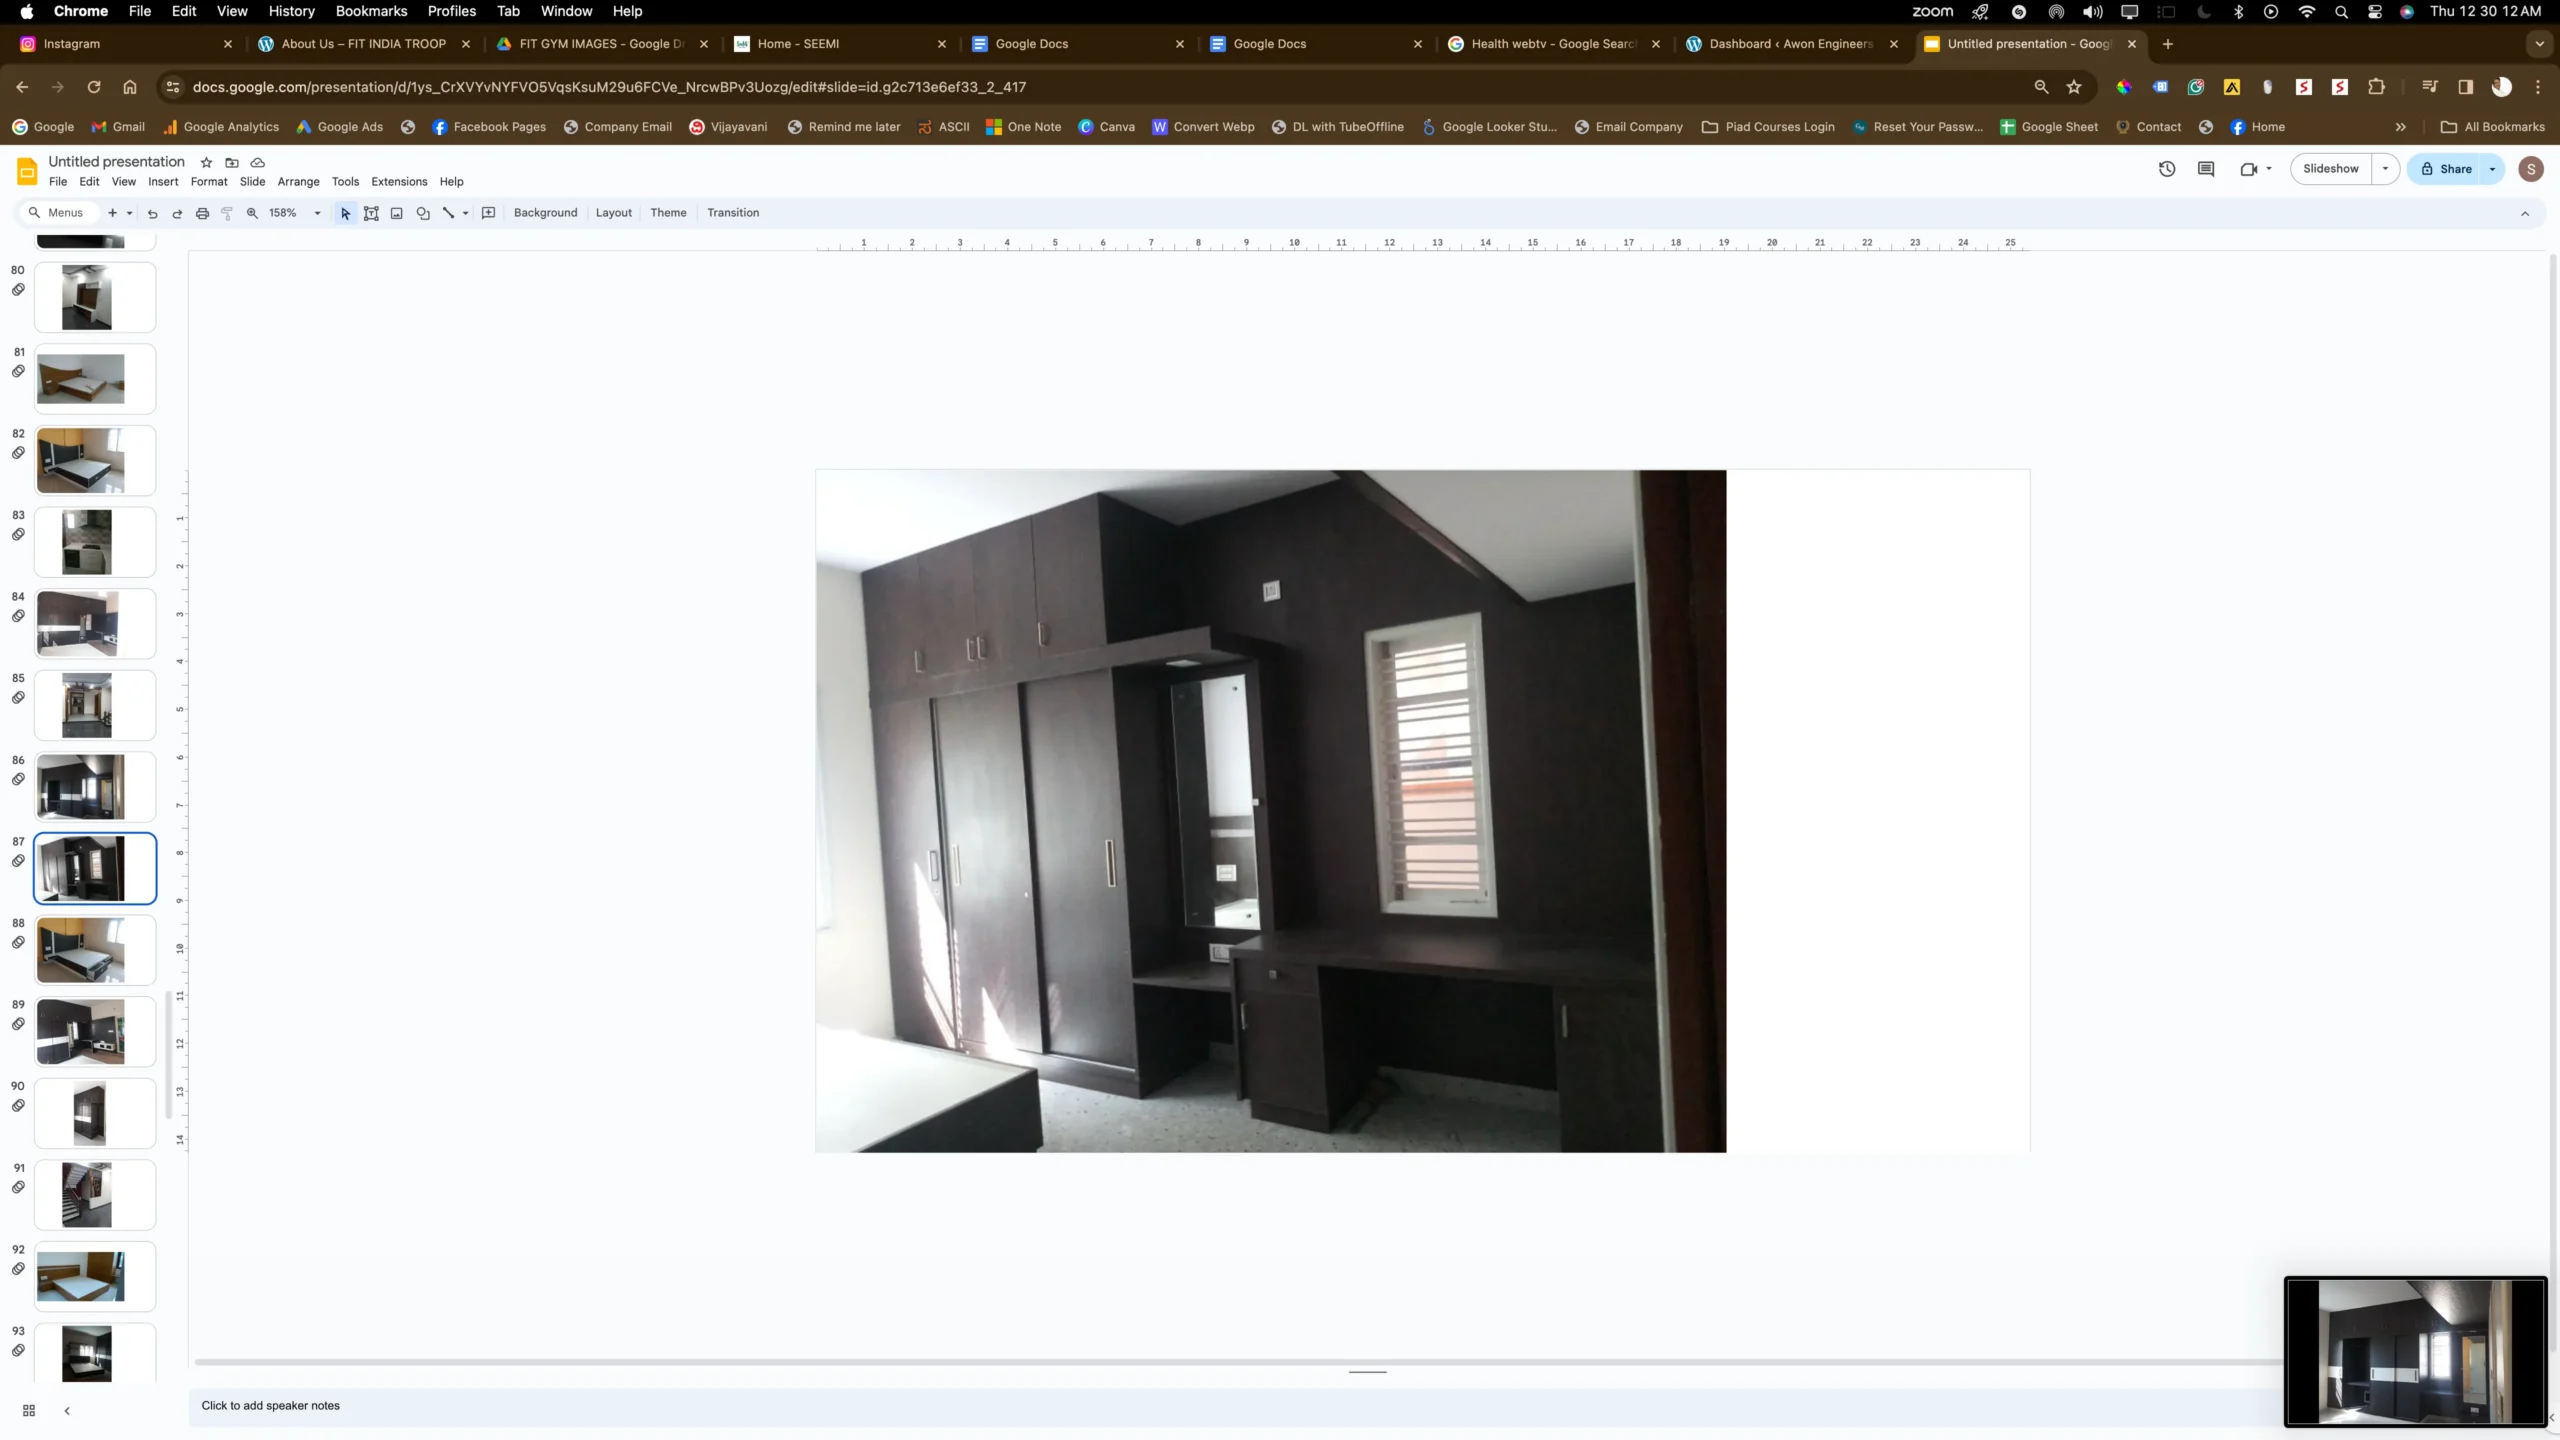Click the Background button
The height and width of the screenshot is (1440, 2560).
pyautogui.click(x=545, y=213)
